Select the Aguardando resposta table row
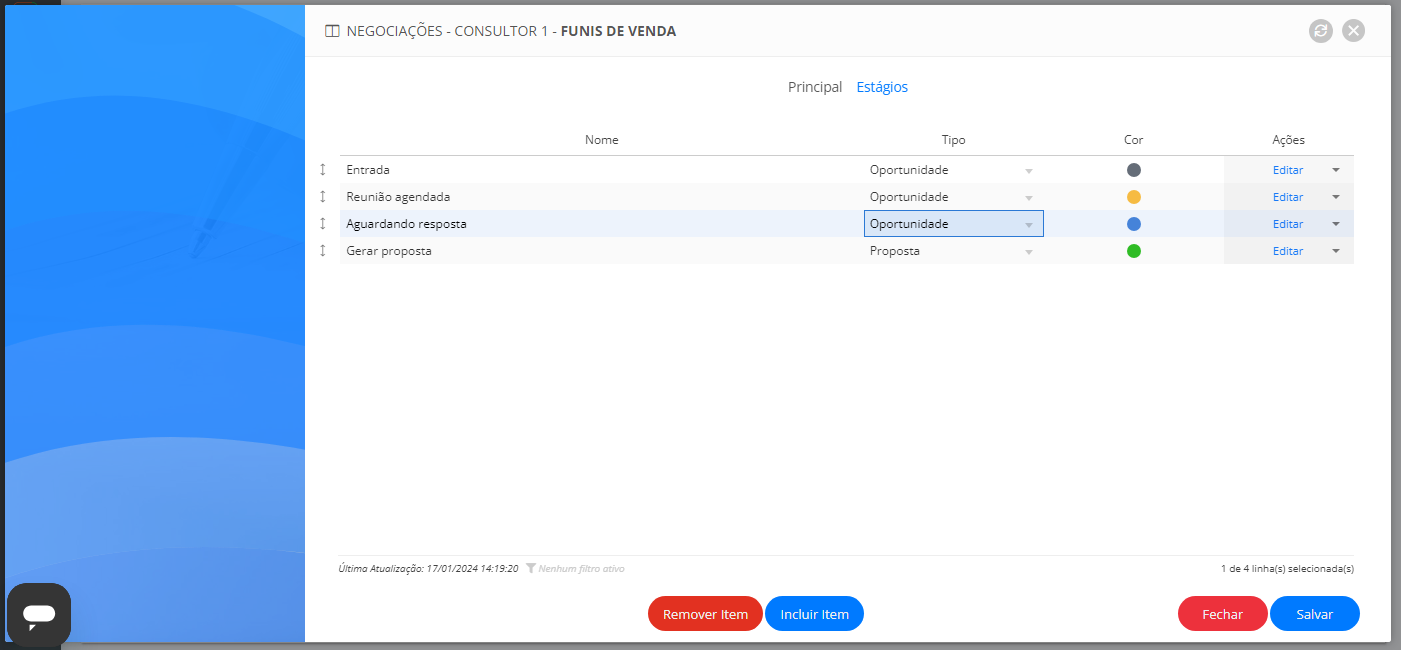The width and height of the screenshot is (1401, 650). coord(600,223)
